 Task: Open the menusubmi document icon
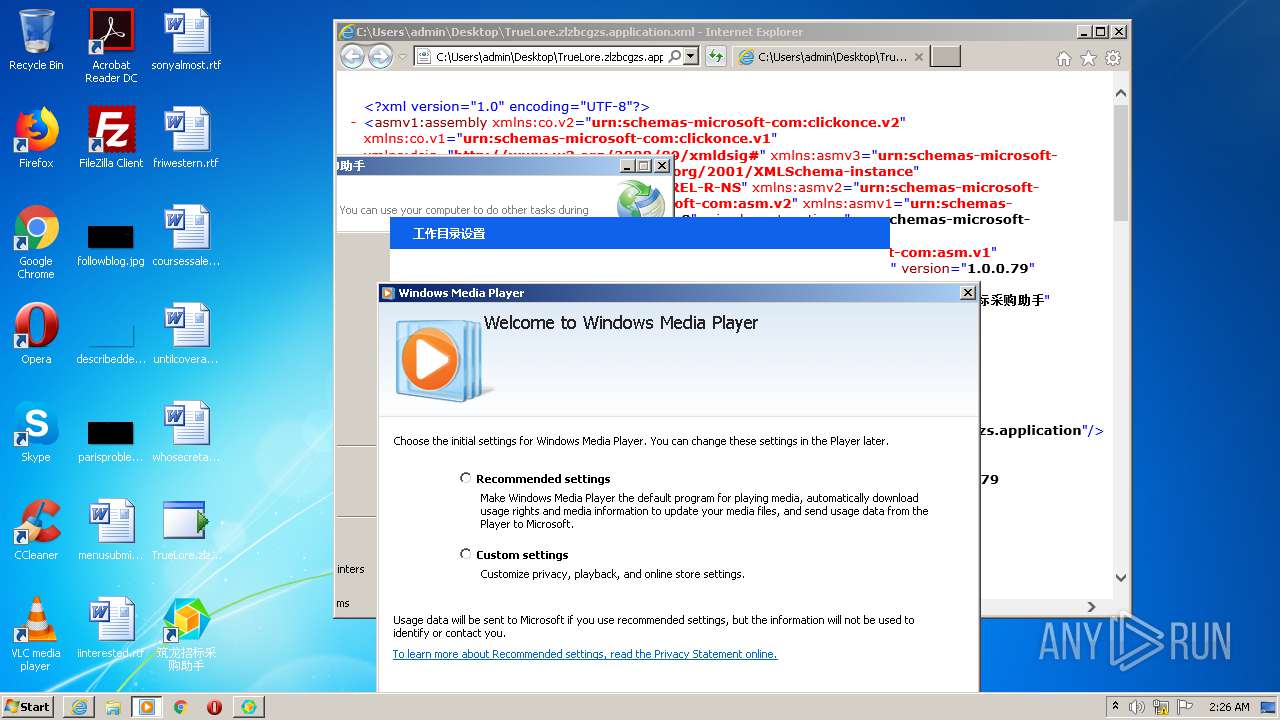coord(111,530)
